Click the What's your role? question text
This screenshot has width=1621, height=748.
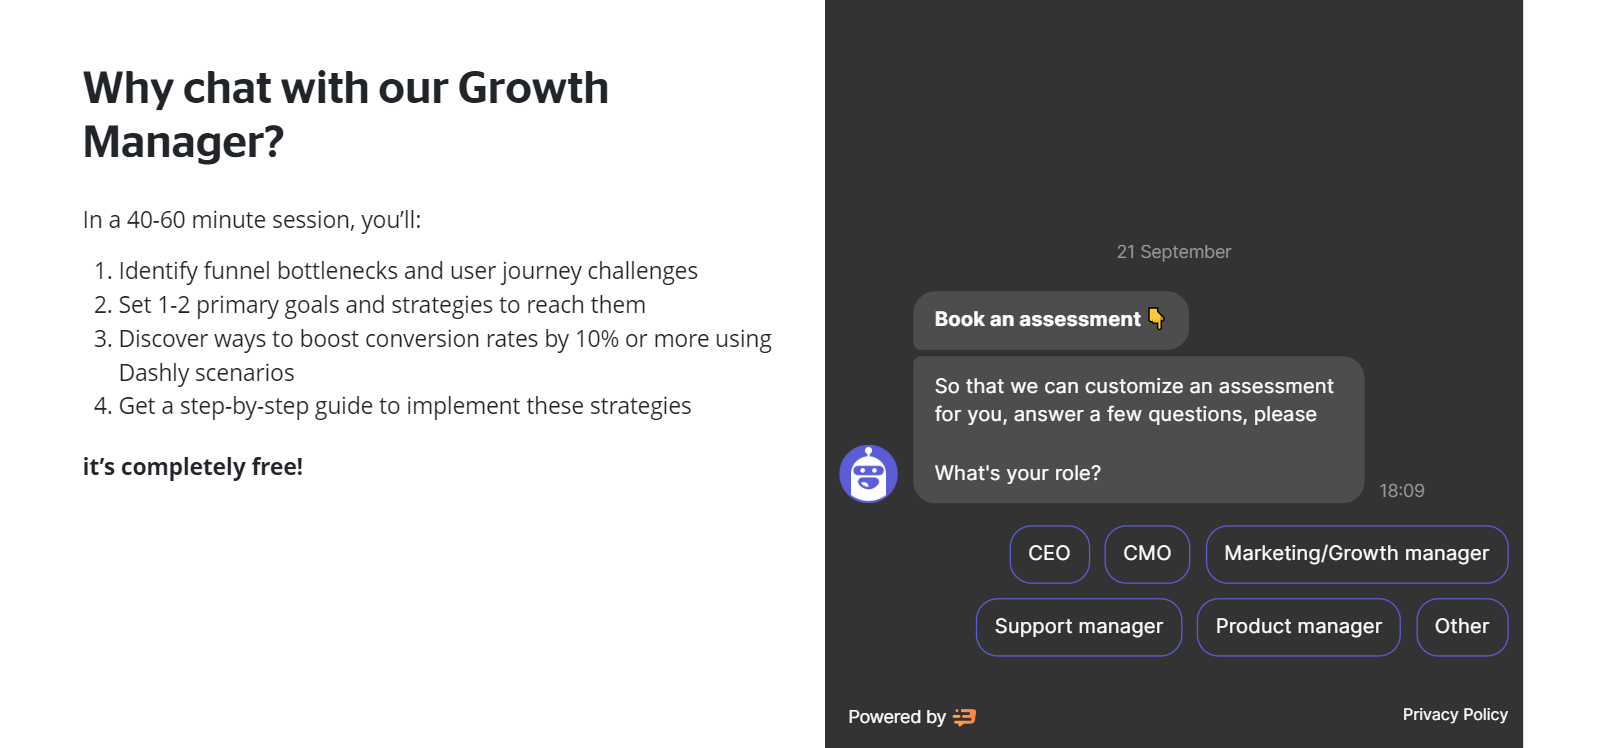point(1018,473)
